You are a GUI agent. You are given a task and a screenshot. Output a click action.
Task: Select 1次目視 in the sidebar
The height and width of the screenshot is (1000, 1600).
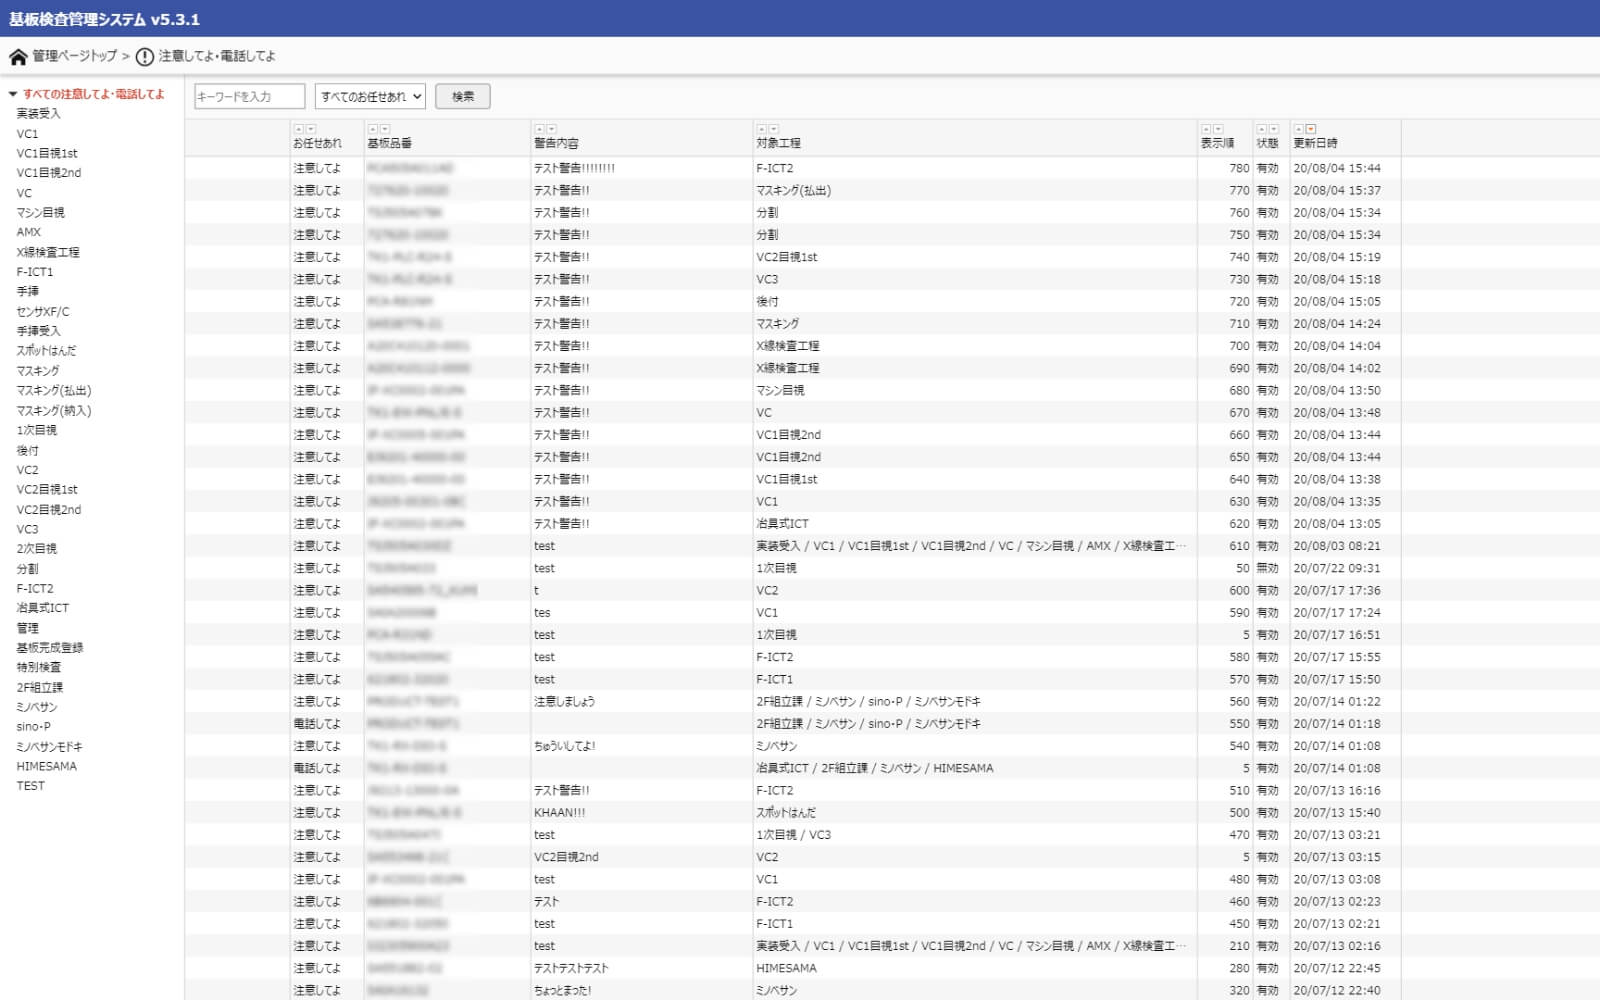pyautogui.click(x=37, y=430)
